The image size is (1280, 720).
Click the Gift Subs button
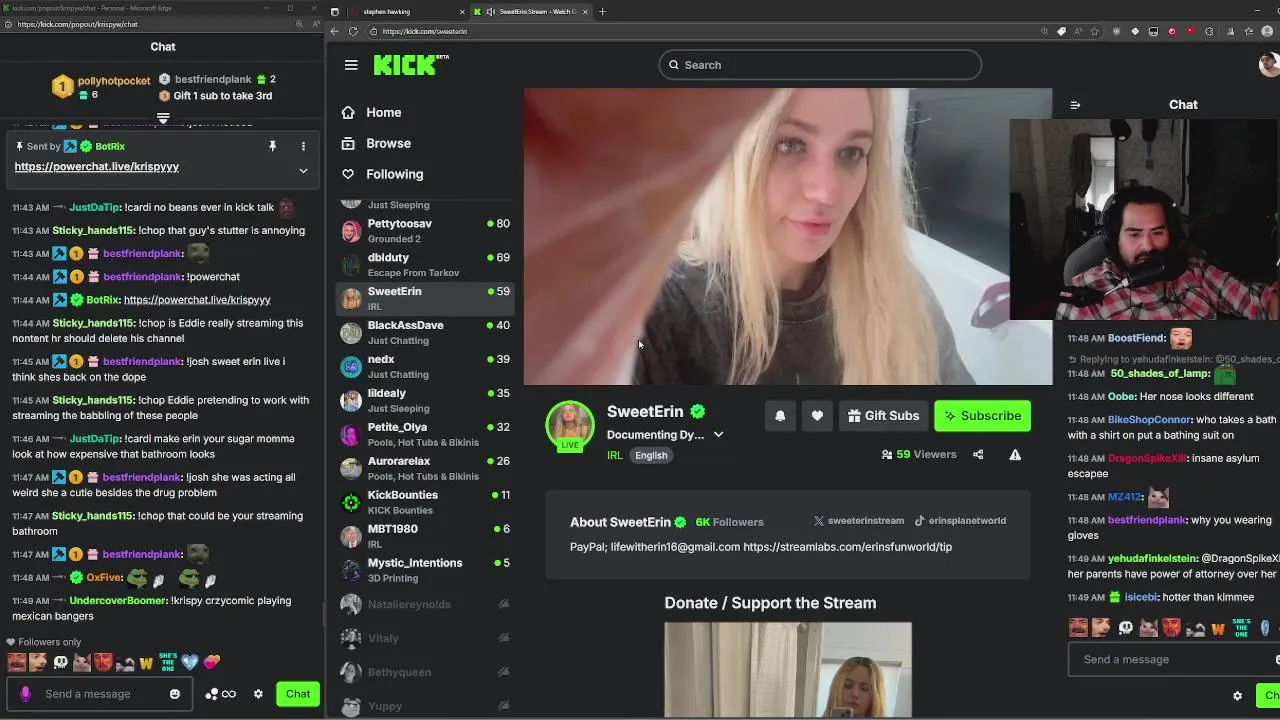[883, 416]
